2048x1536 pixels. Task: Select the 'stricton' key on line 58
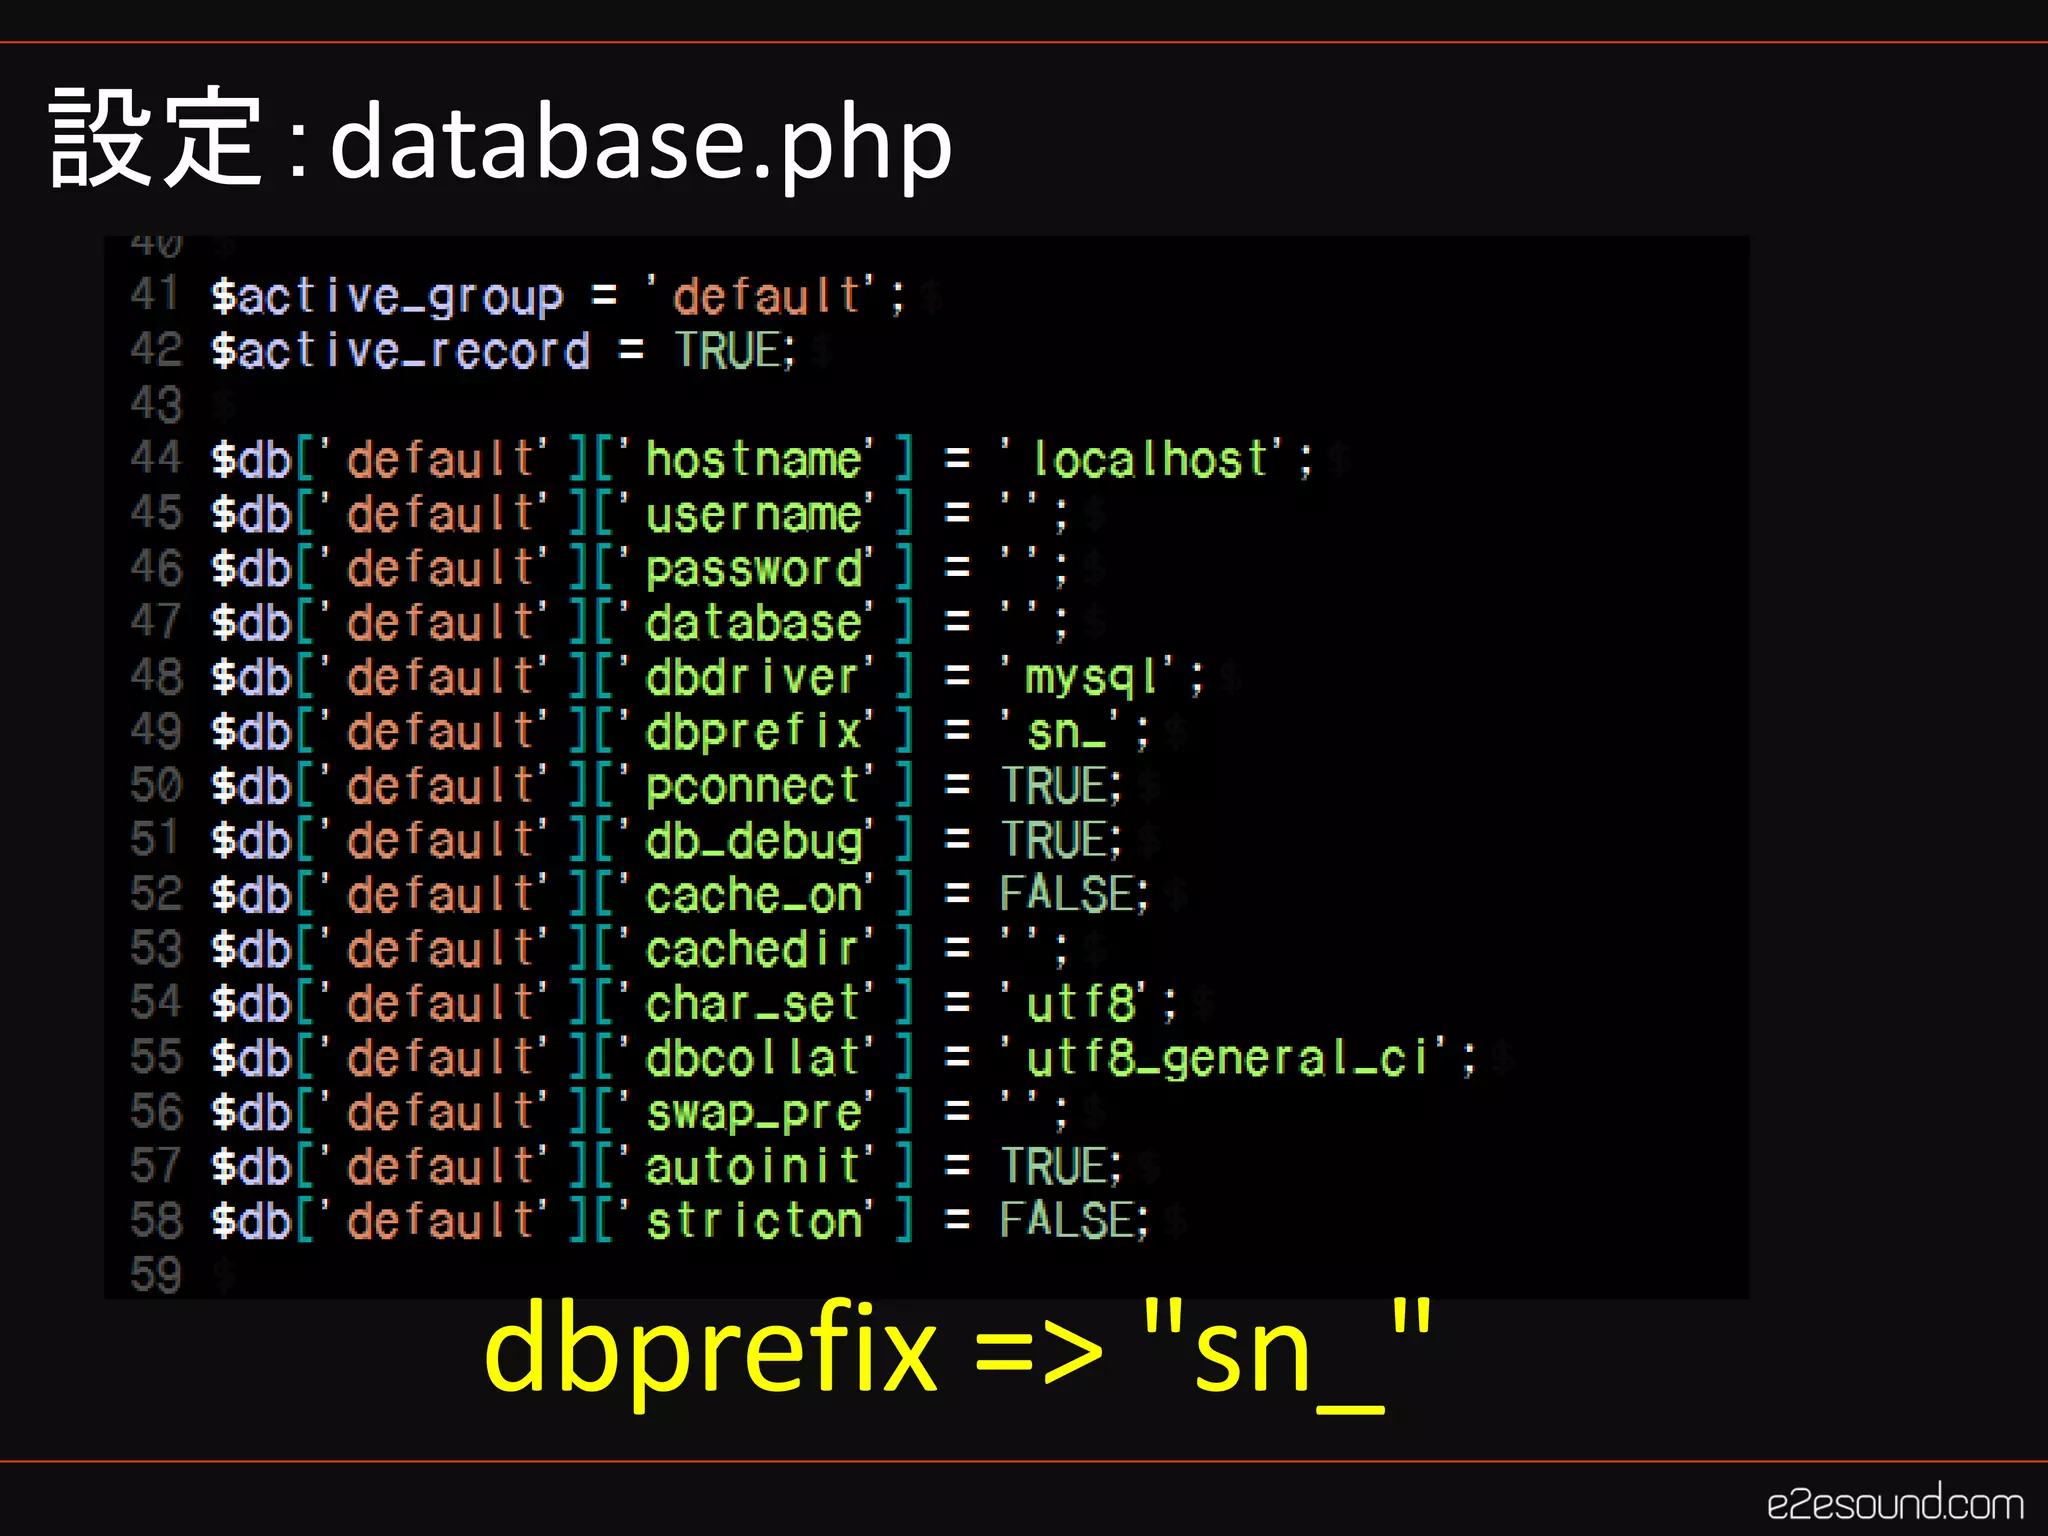coord(753,1220)
